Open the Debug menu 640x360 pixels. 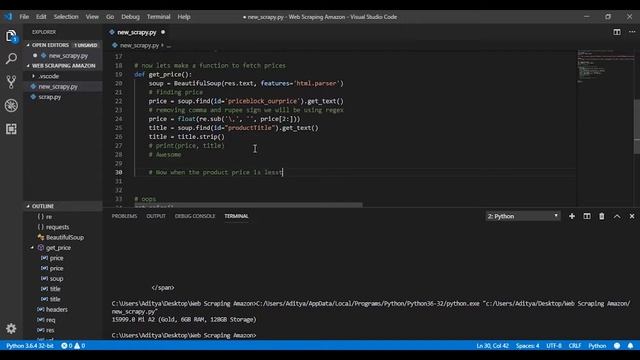(130, 17)
